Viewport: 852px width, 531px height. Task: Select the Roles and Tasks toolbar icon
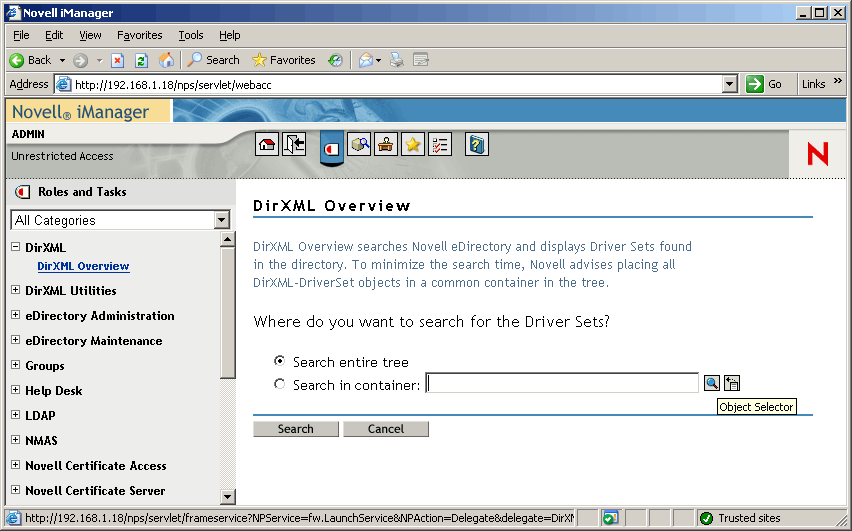[x=331, y=147]
